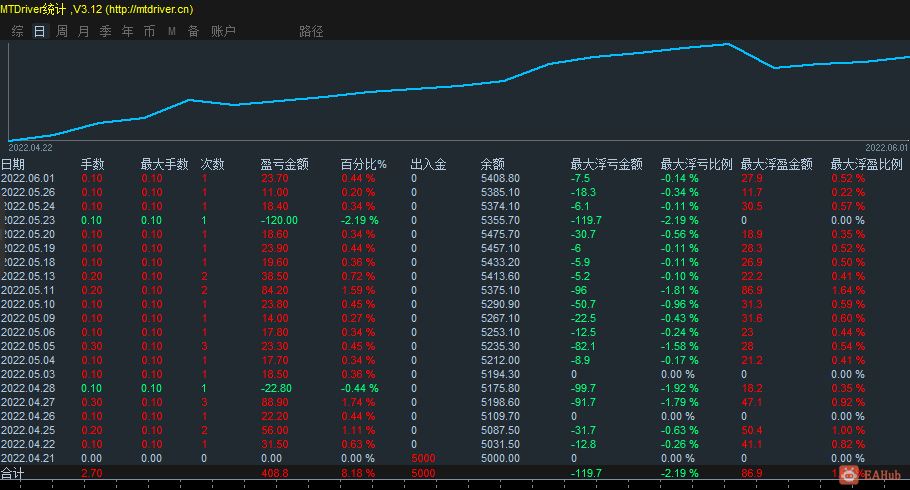Select the 2022.05.11 date row
910x490 pixels.
click(28, 290)
